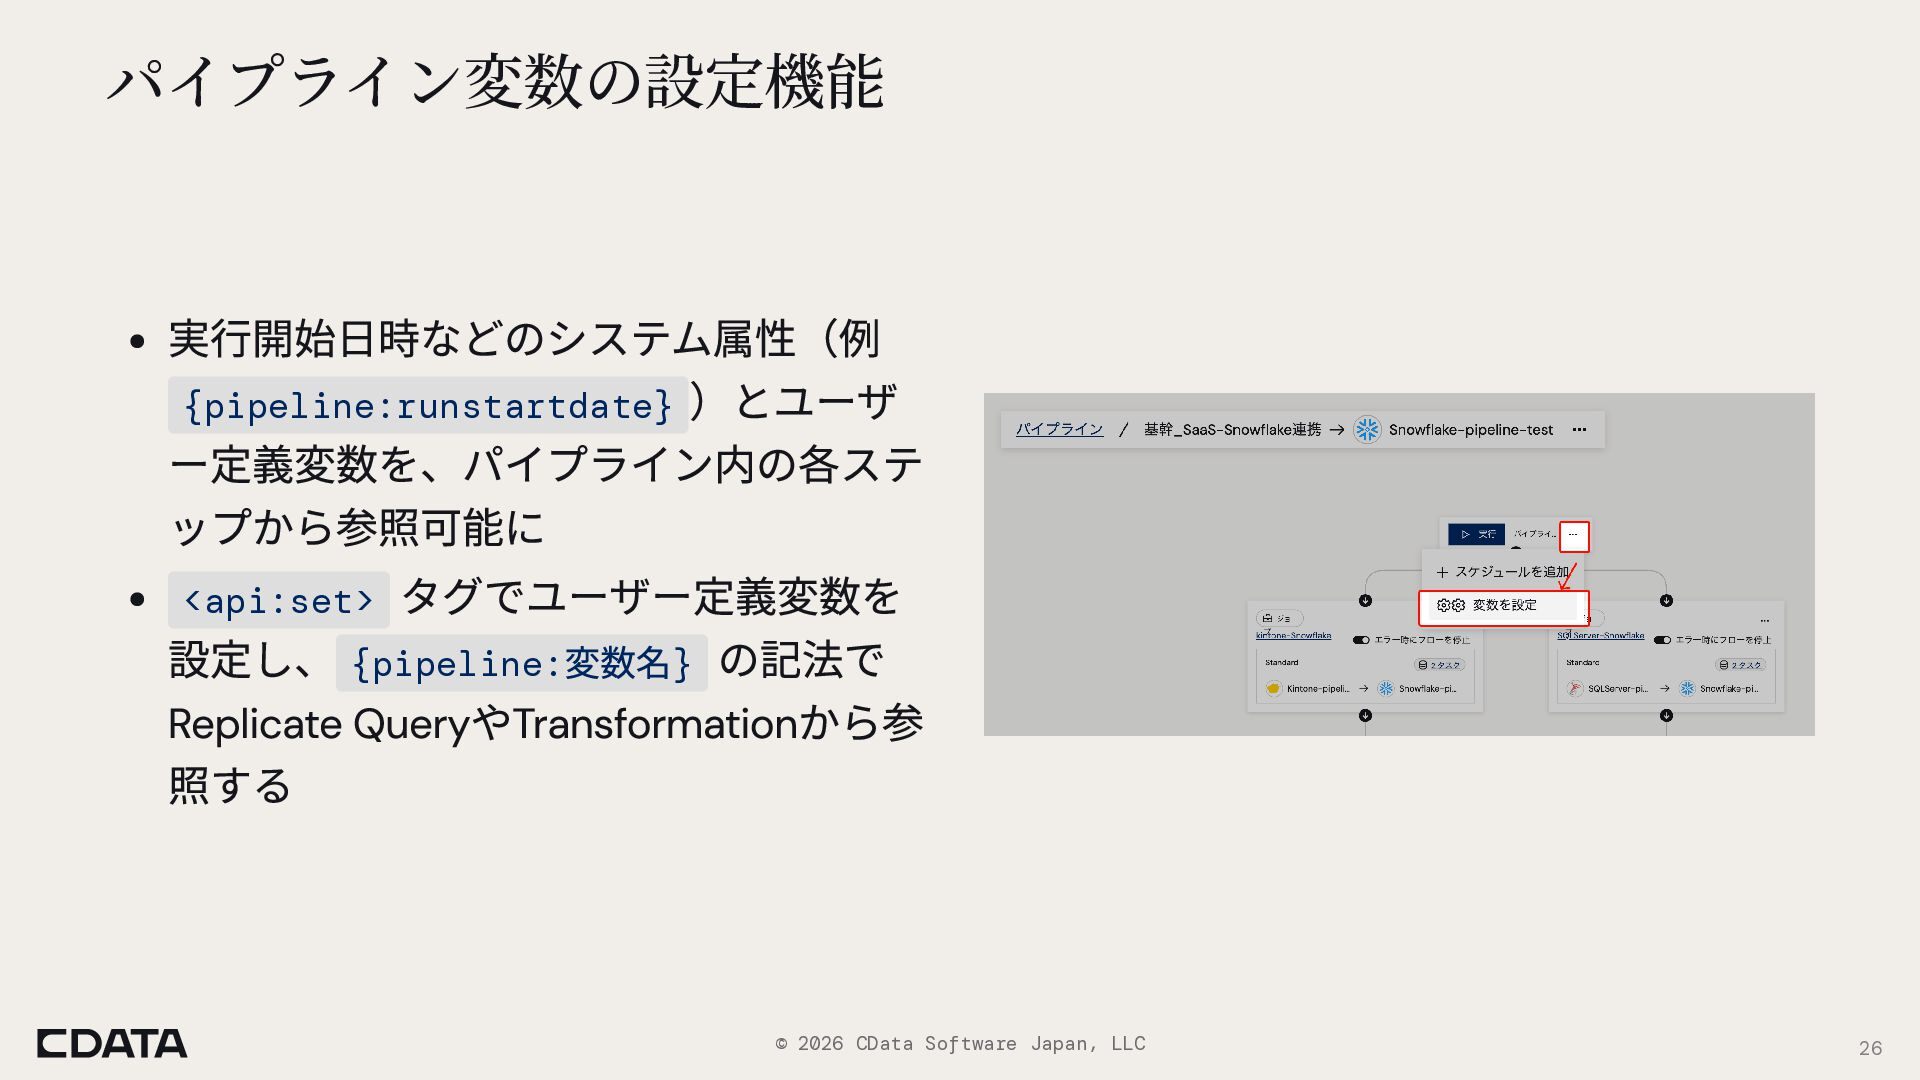Screen dimensions: 1920x1080
Task: Click the Kintone source icon
Action: (x=1273, y=688)
